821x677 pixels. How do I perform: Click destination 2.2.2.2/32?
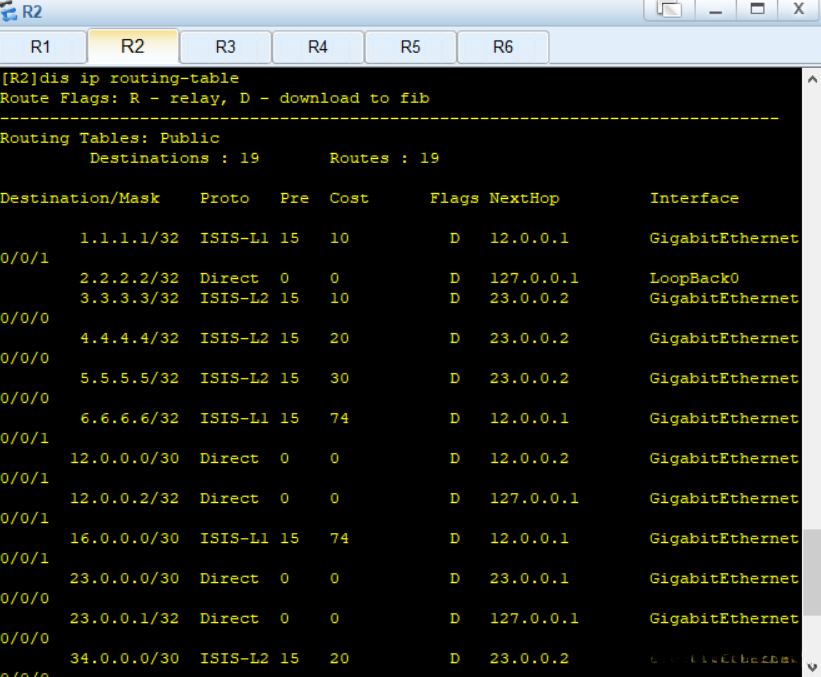(x=129, y=278)
